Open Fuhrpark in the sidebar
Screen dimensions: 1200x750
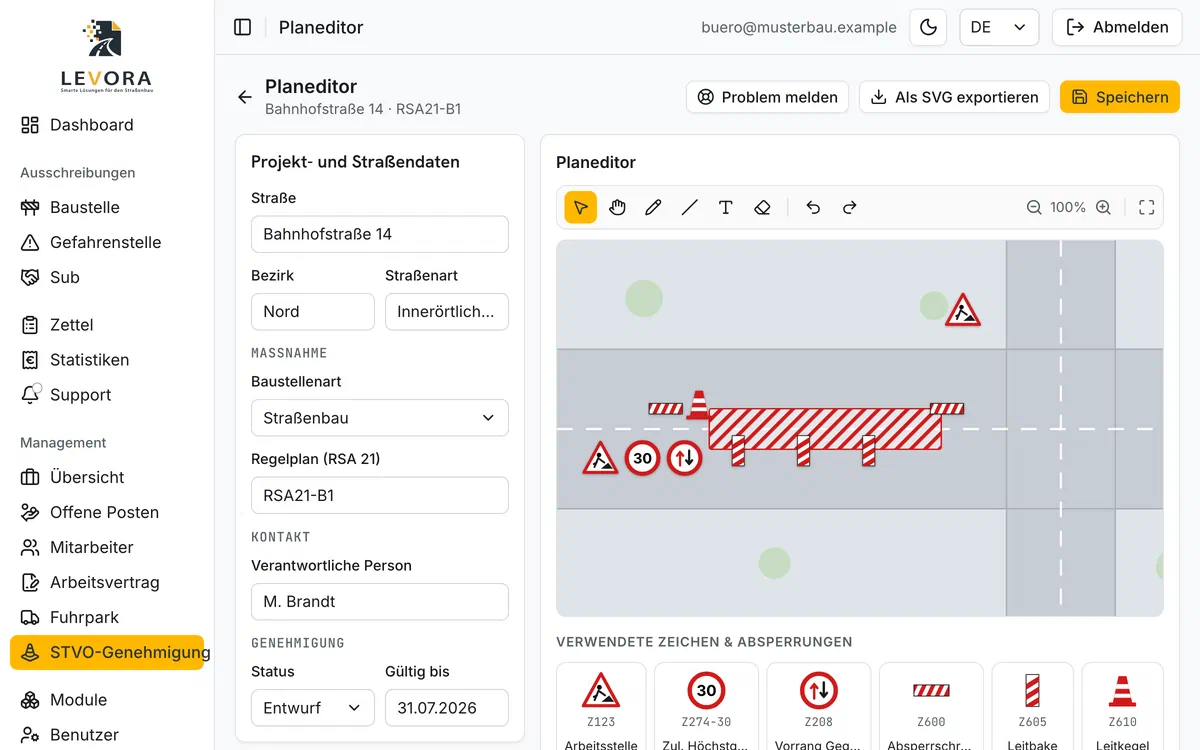107,617
